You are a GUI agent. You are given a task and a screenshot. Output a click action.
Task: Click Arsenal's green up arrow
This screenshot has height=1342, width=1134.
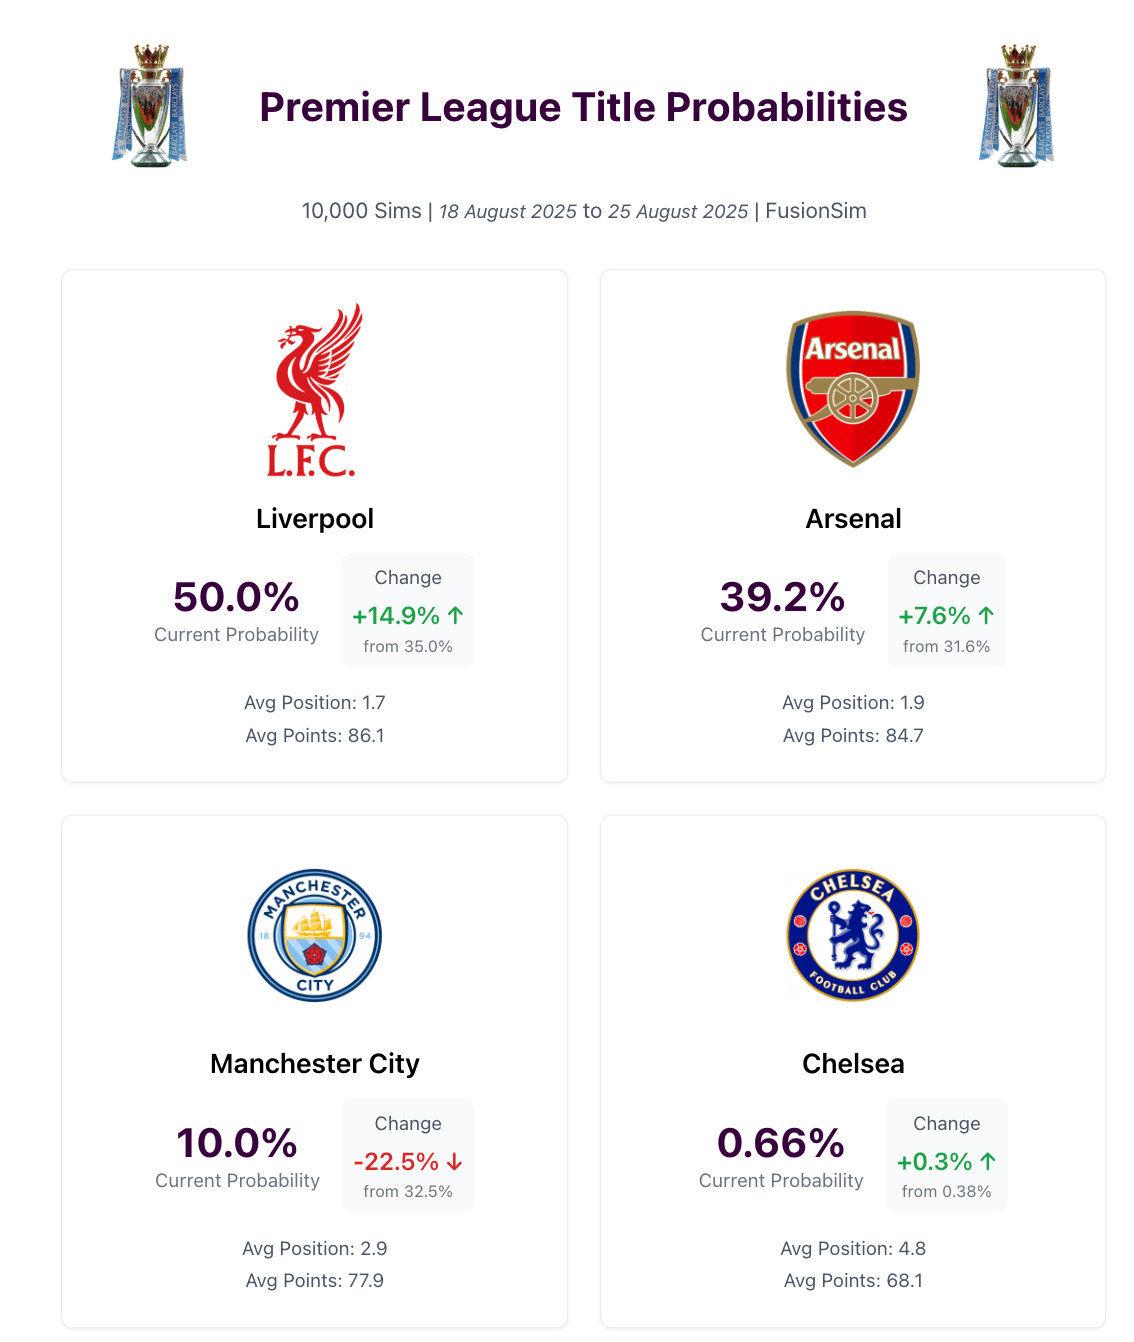986,616
